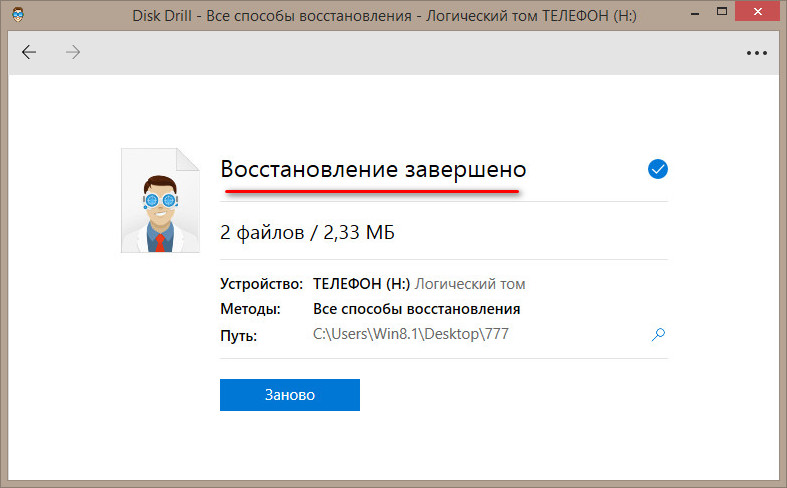This screenshot has width=787, height=488.
Task: Go forward with the right arrow
Action: pos(73,52)
